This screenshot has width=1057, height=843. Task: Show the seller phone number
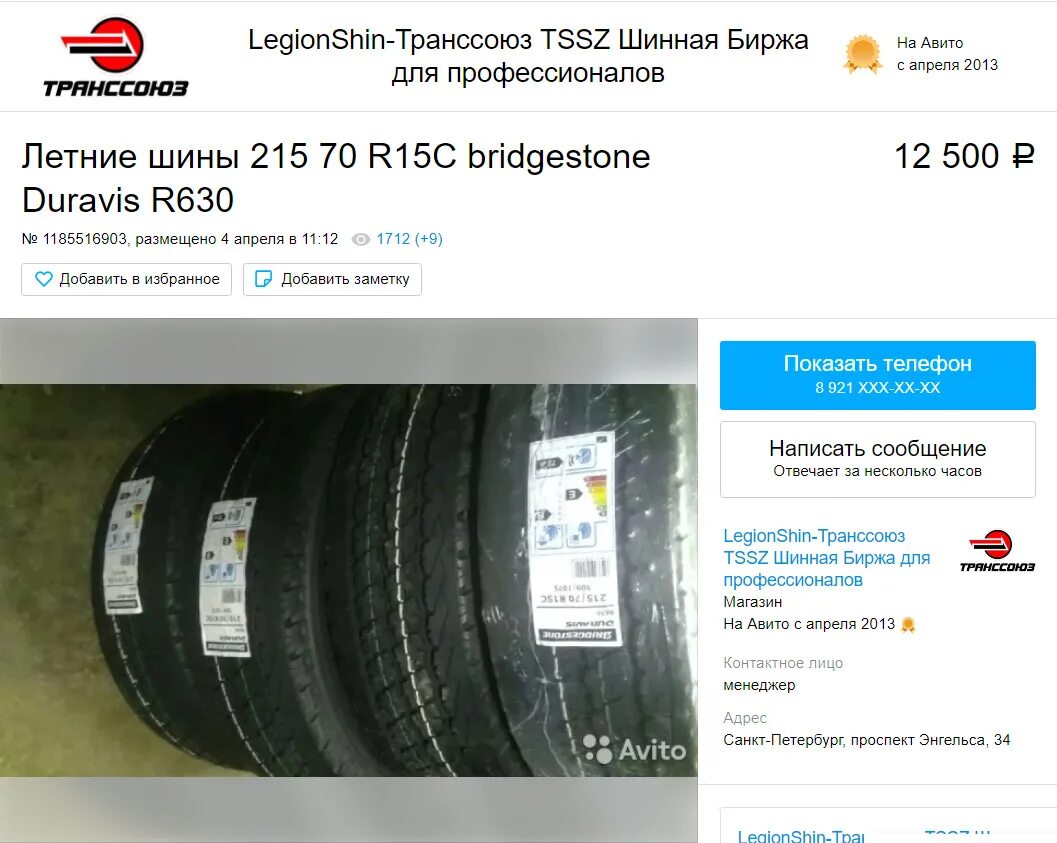[x=878, y=375]
